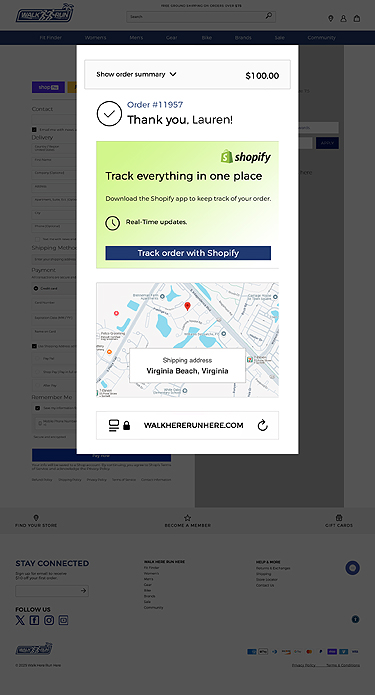Click Track order with Shopify button
375x695 pixels.
[x=188, y=253]
